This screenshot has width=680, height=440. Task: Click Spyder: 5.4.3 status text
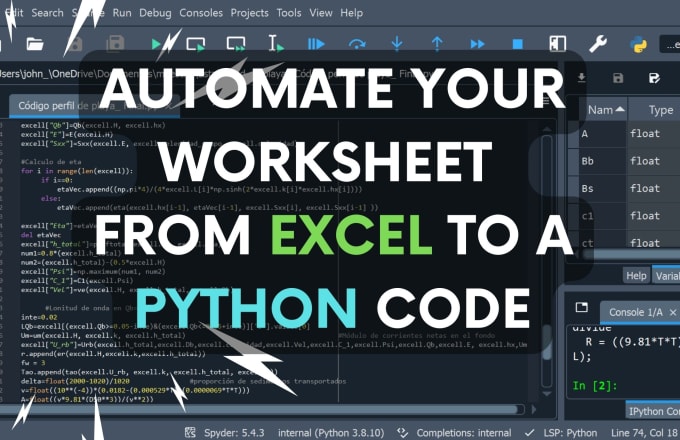[234, 433]
